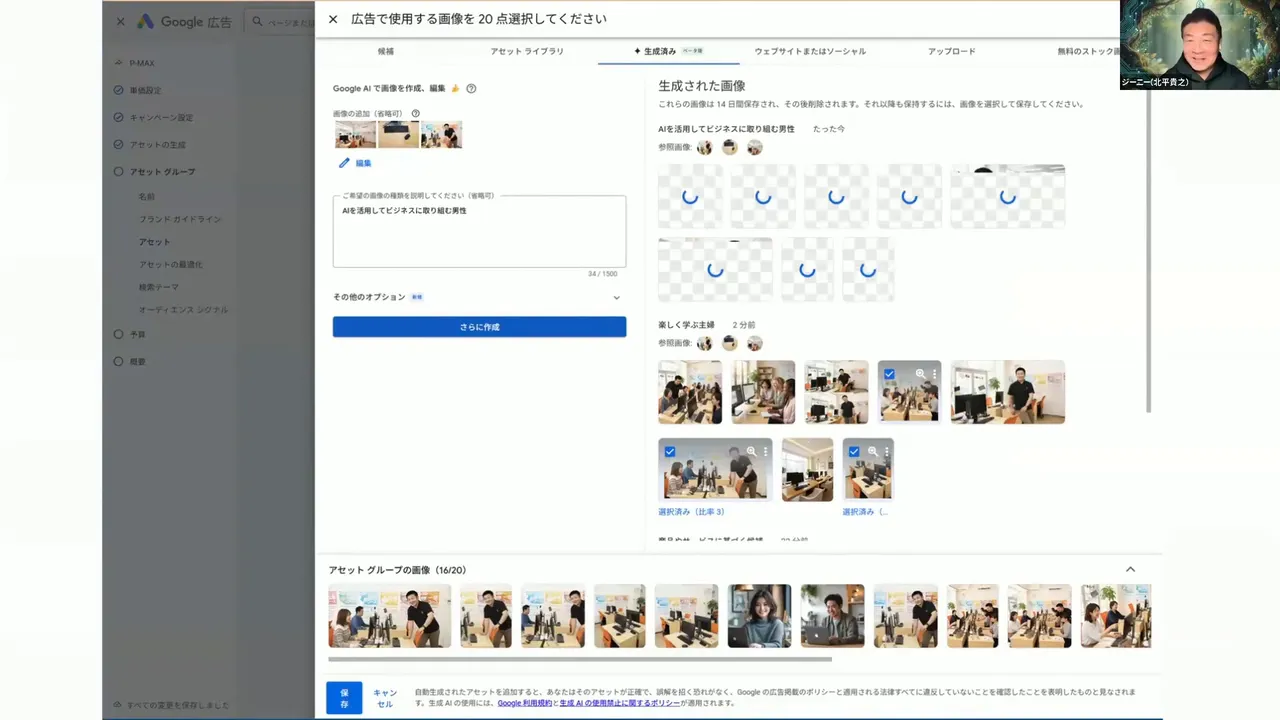Open the help icon next to 画像の追加

415,113
